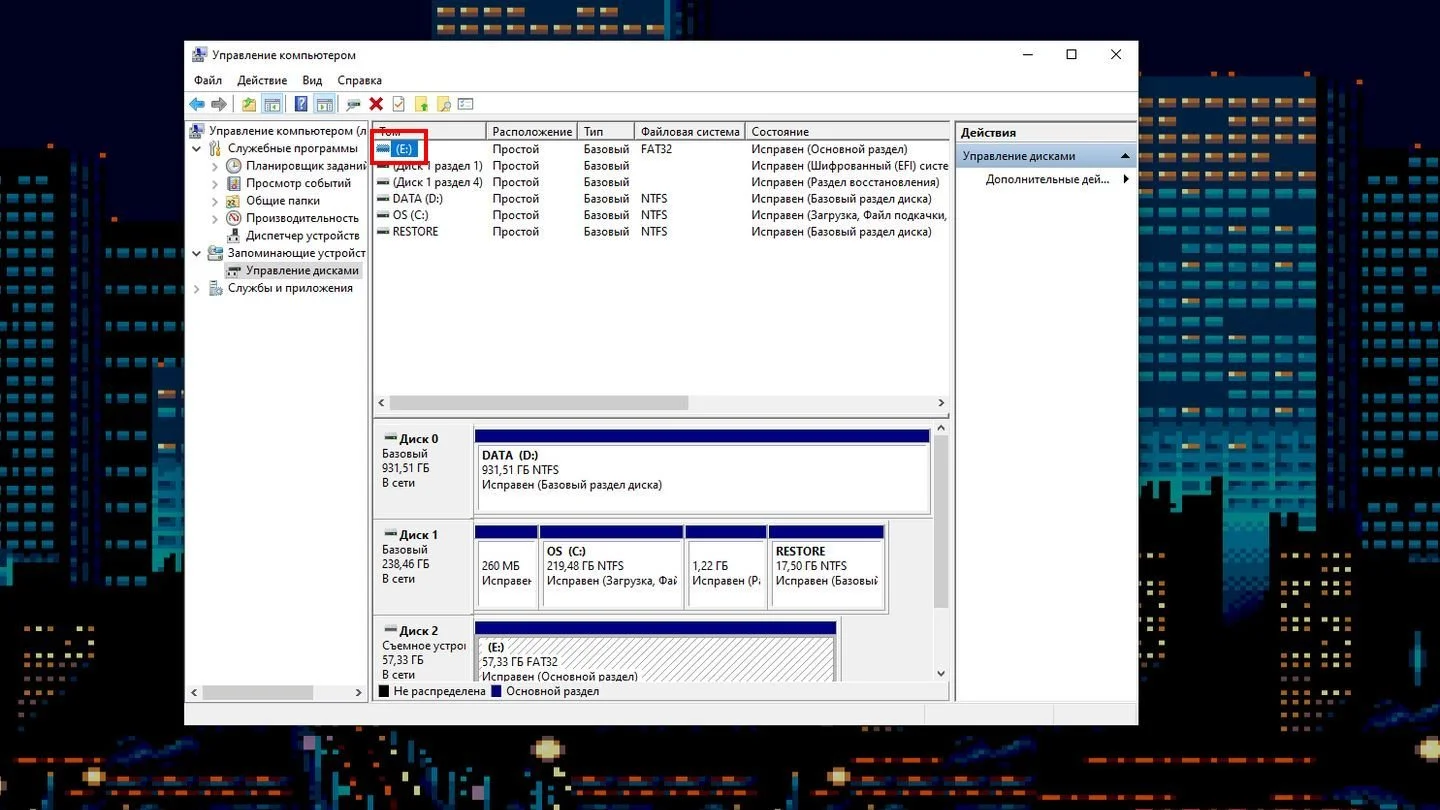Image resolution: width=1440 pixels, height=810 pixels.
Task: Select Диспетчер устройств in the tree
Action: pos(302,236)
